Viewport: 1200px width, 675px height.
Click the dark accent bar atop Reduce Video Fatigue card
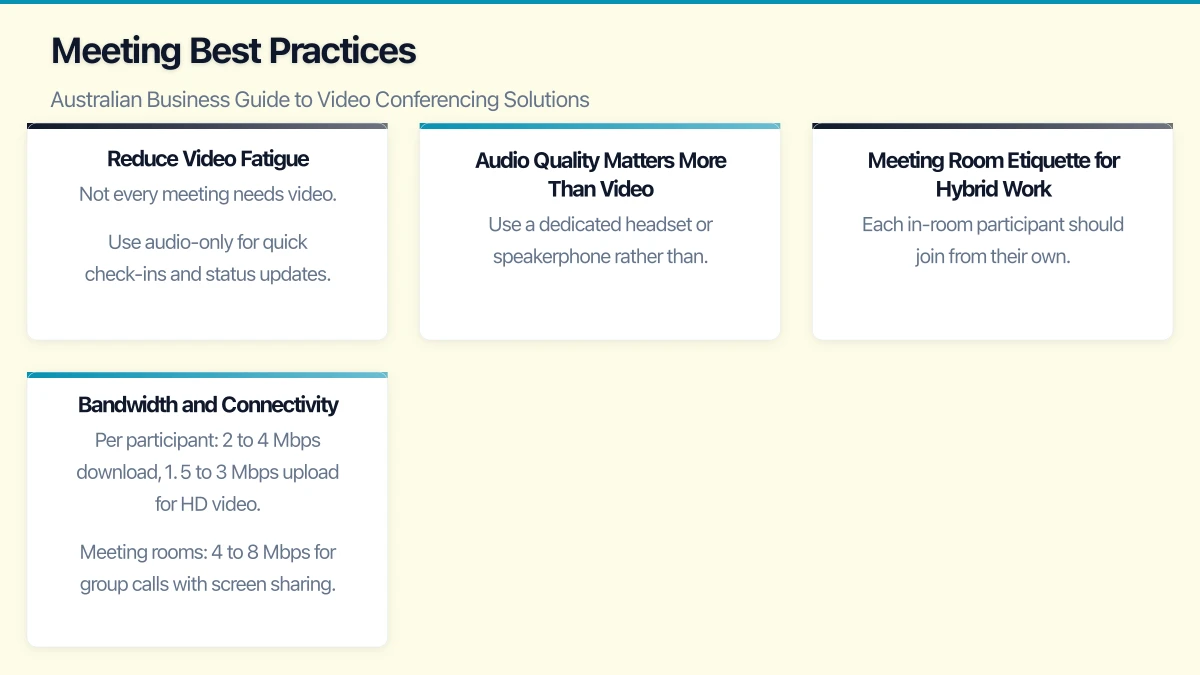pos(207,126)
